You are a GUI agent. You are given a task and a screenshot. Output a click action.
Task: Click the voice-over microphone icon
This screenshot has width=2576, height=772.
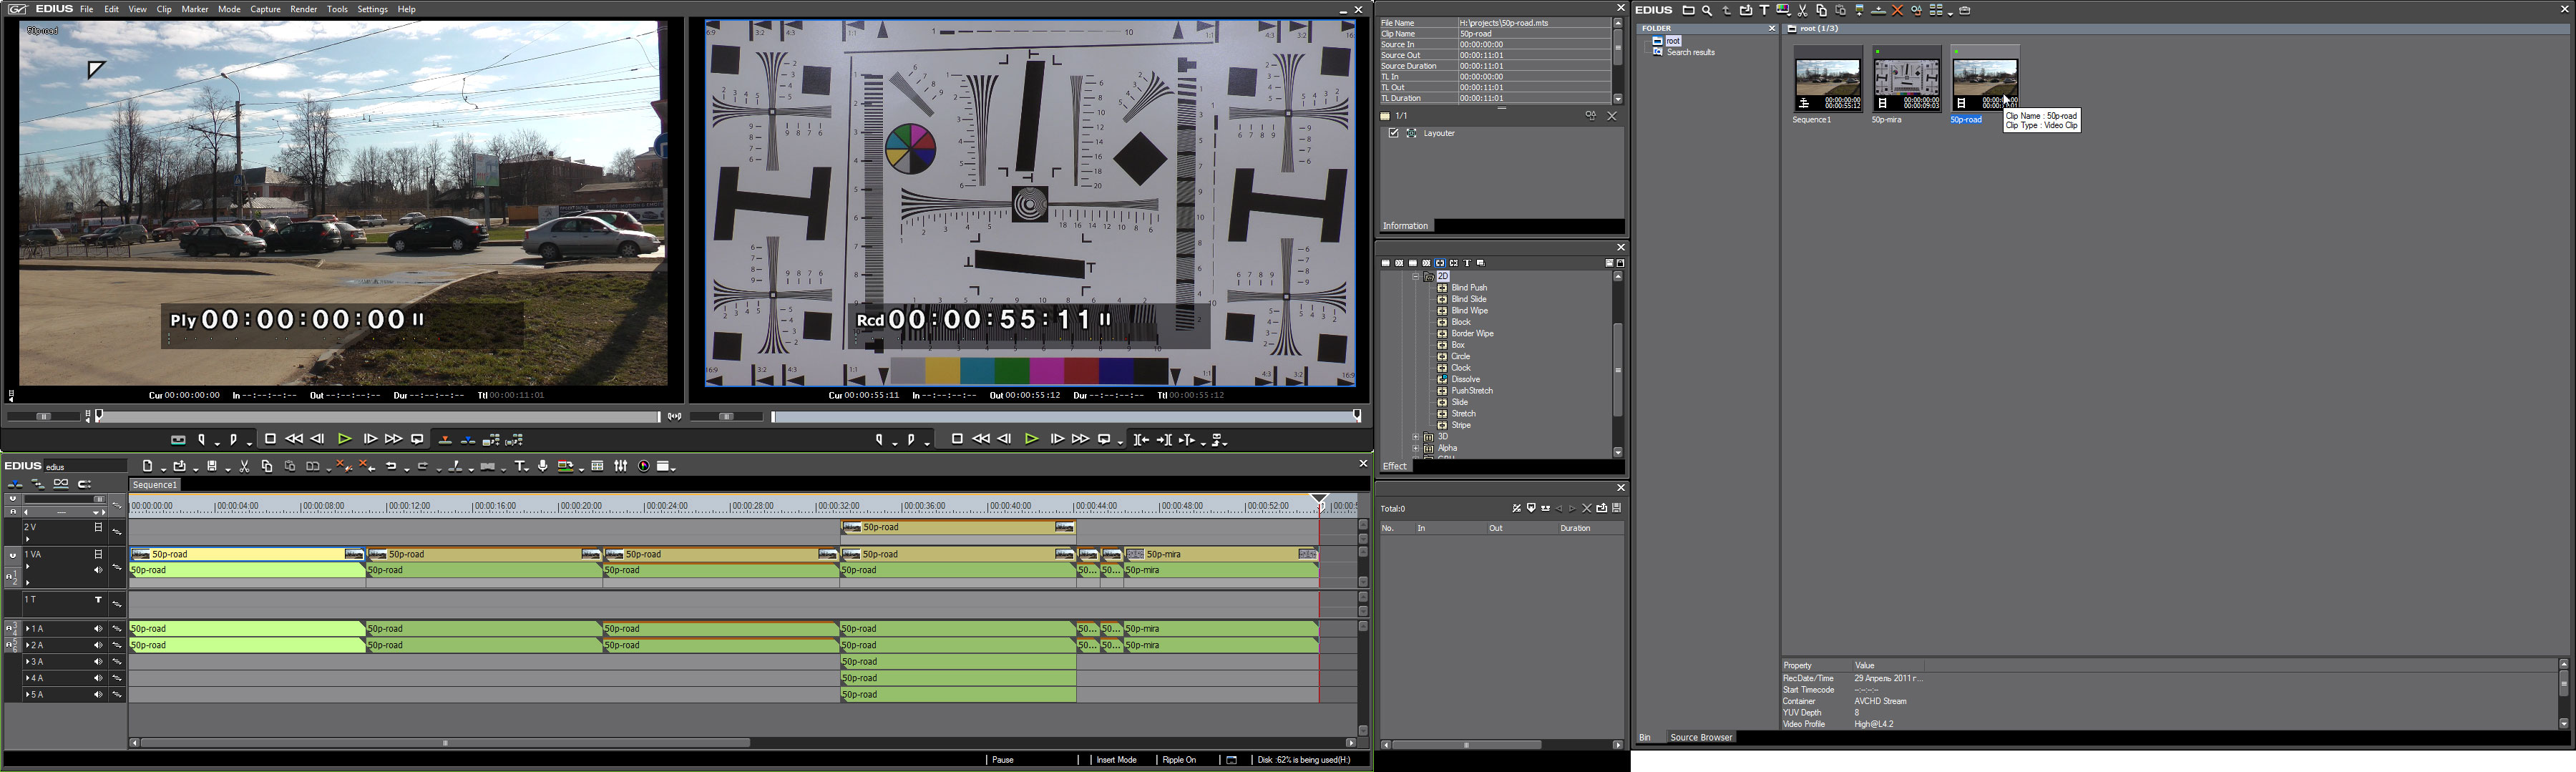point(543,467)
